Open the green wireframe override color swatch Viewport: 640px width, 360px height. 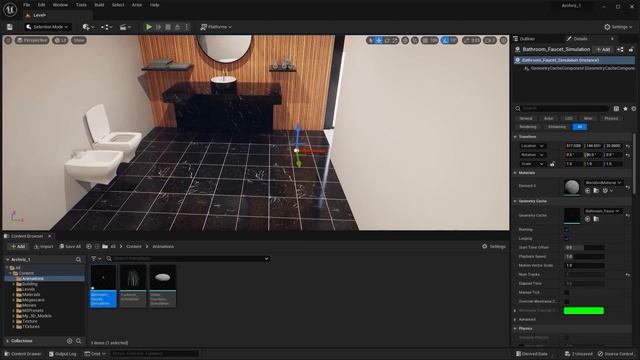click(x=584, y=311)
